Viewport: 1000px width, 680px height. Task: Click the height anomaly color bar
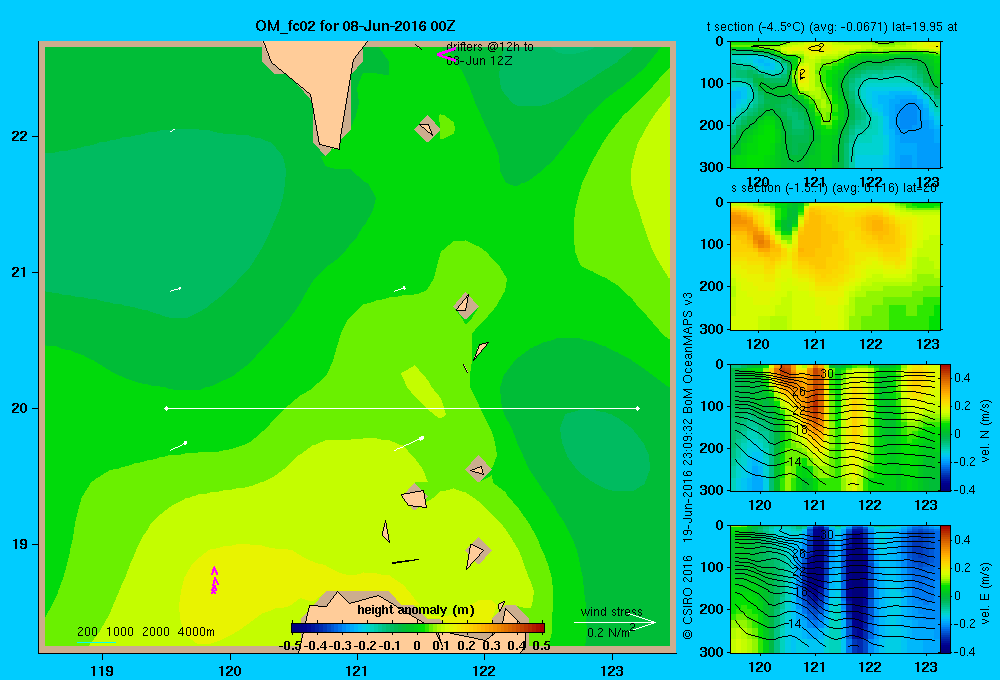pyautogui.click(x=418, y=628)
